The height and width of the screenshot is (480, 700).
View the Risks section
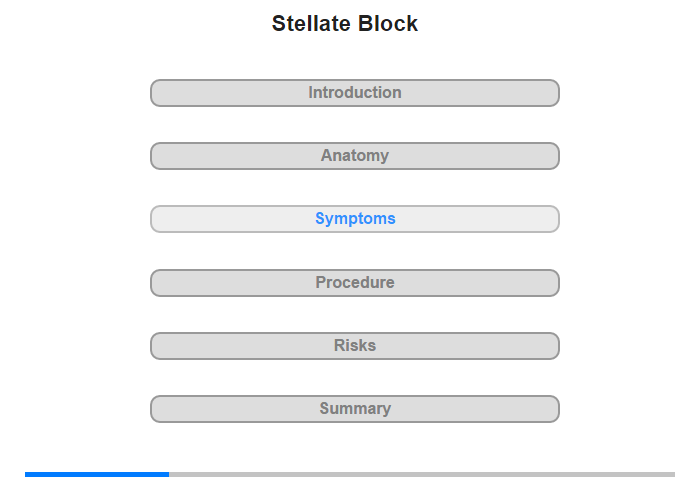point(355,346)
